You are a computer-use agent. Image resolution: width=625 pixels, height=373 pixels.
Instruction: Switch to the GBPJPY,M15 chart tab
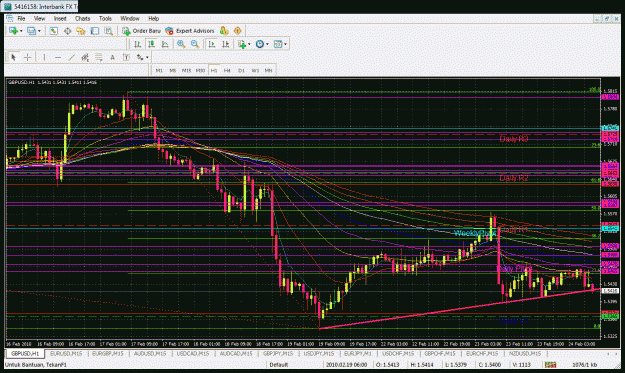point(277,353)
